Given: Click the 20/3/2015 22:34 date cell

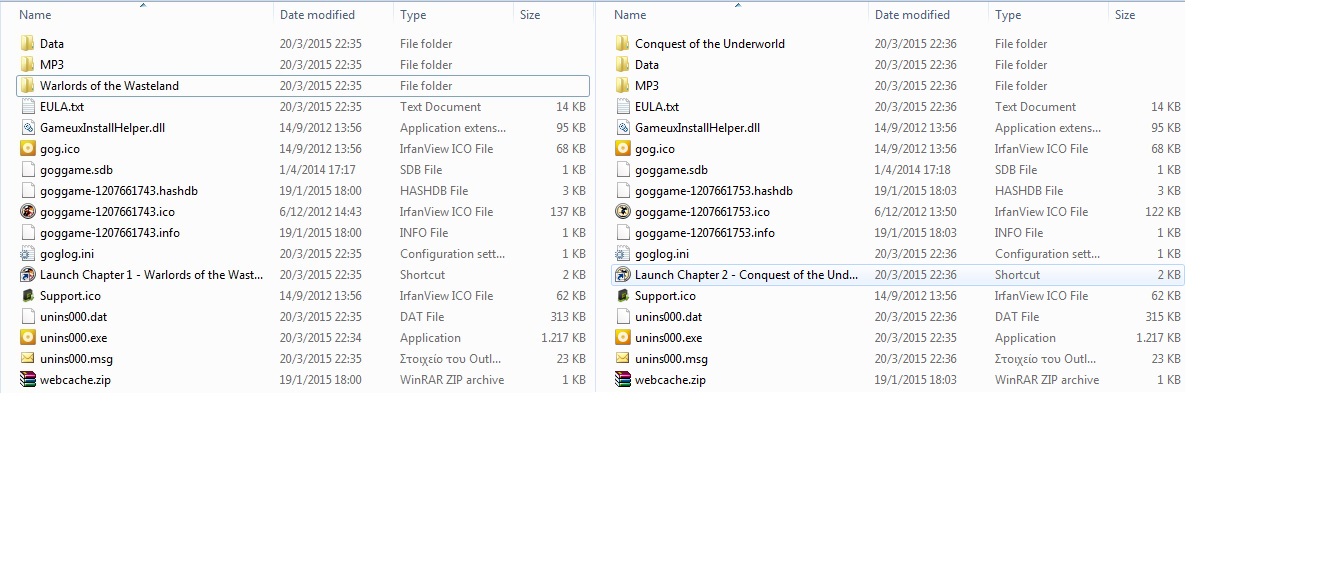Looking at the screenshot, I should coord(321,338).
